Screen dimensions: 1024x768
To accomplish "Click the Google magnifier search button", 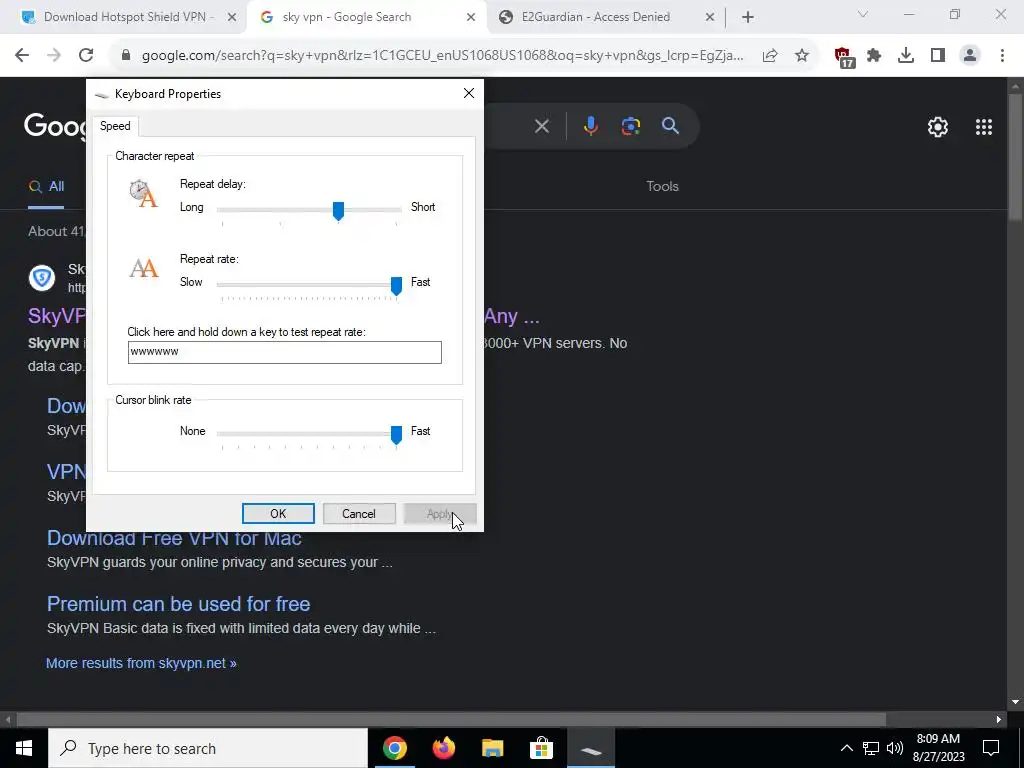I will coord(670,126).
